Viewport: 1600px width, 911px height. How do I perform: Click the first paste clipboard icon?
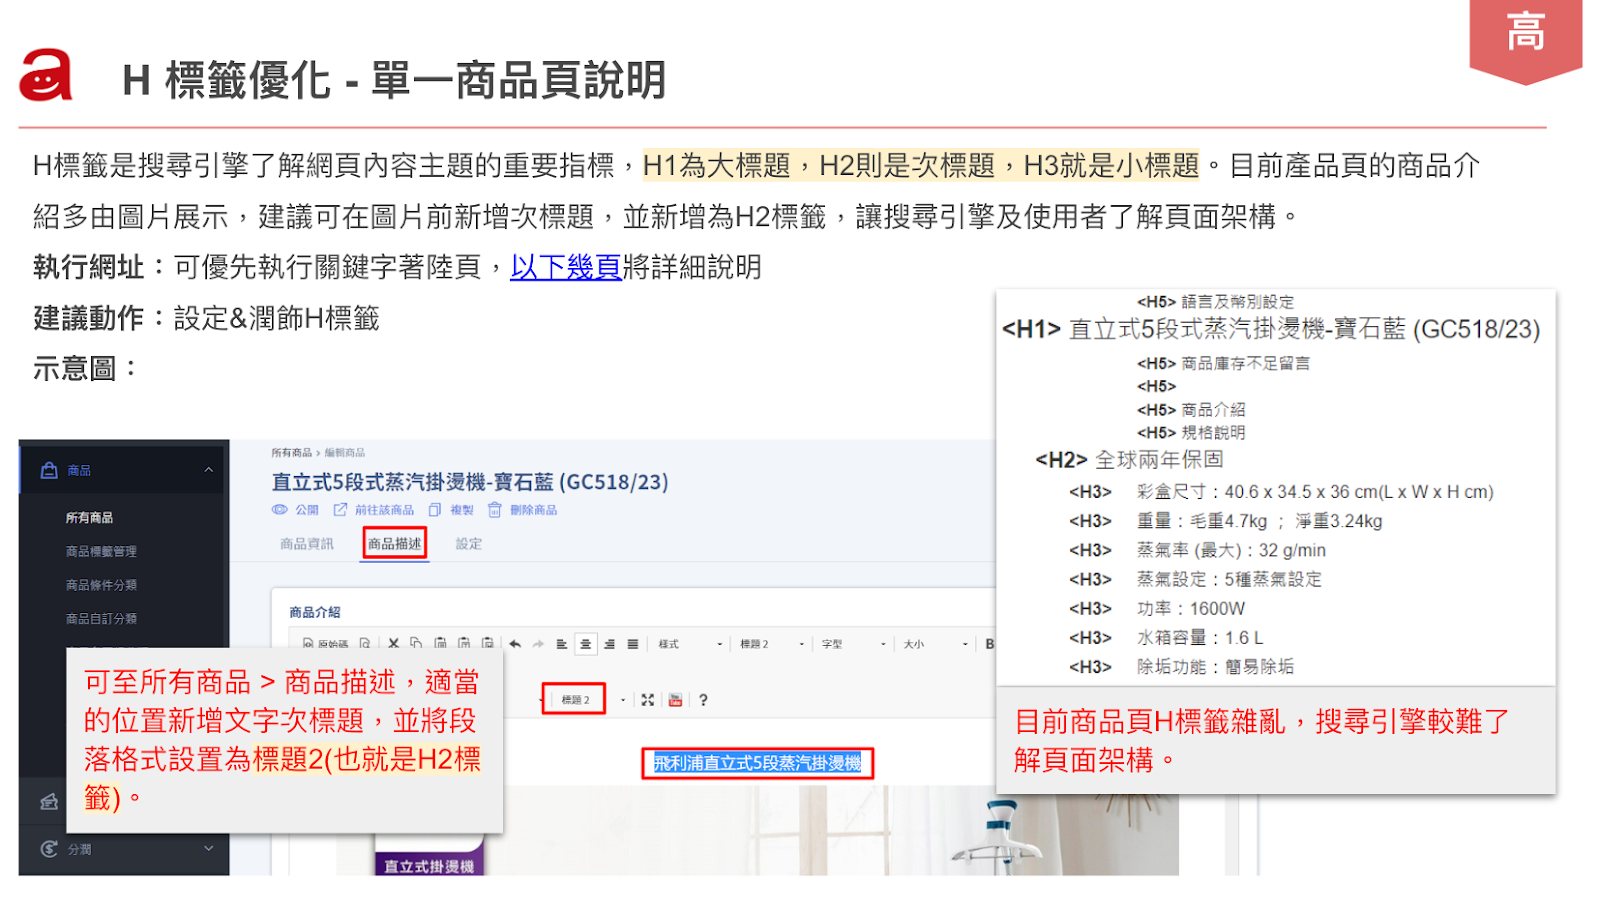[440, 643]
